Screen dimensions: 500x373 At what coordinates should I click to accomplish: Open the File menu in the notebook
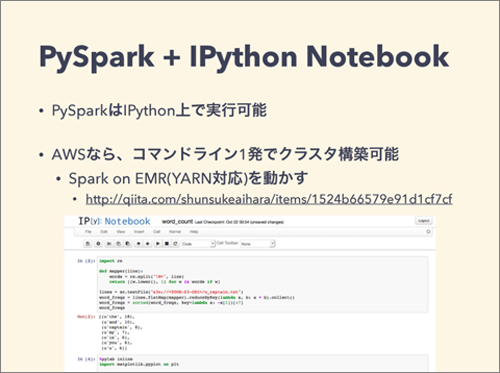click(x=88, y=232)
